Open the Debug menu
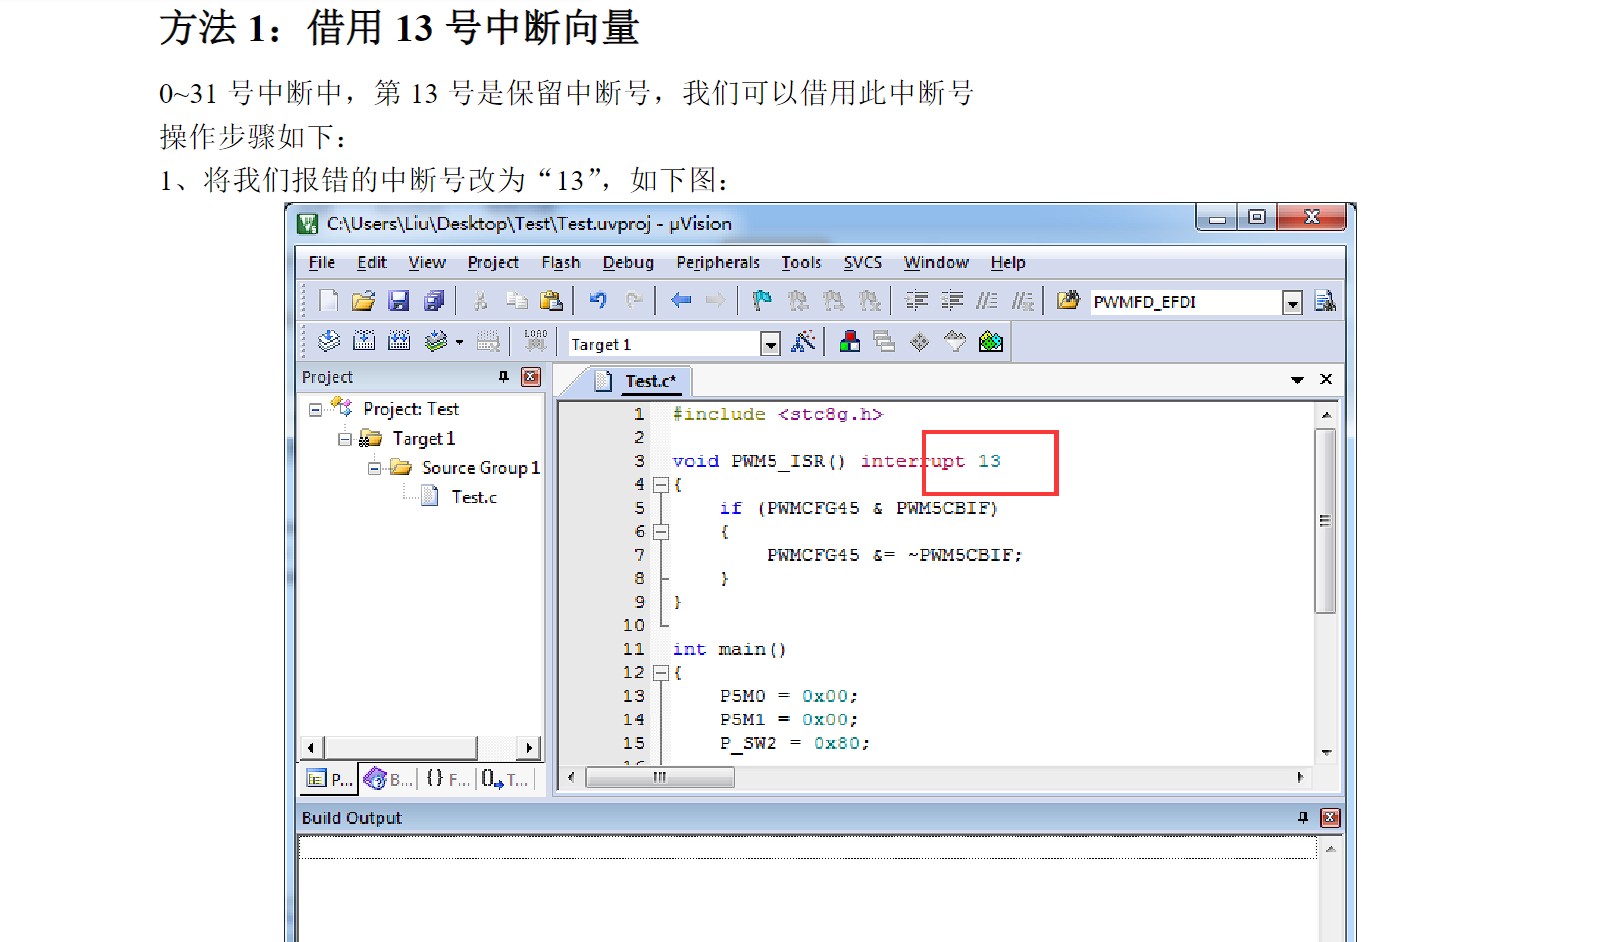The image size is (1619, 942). pos(628,262)
